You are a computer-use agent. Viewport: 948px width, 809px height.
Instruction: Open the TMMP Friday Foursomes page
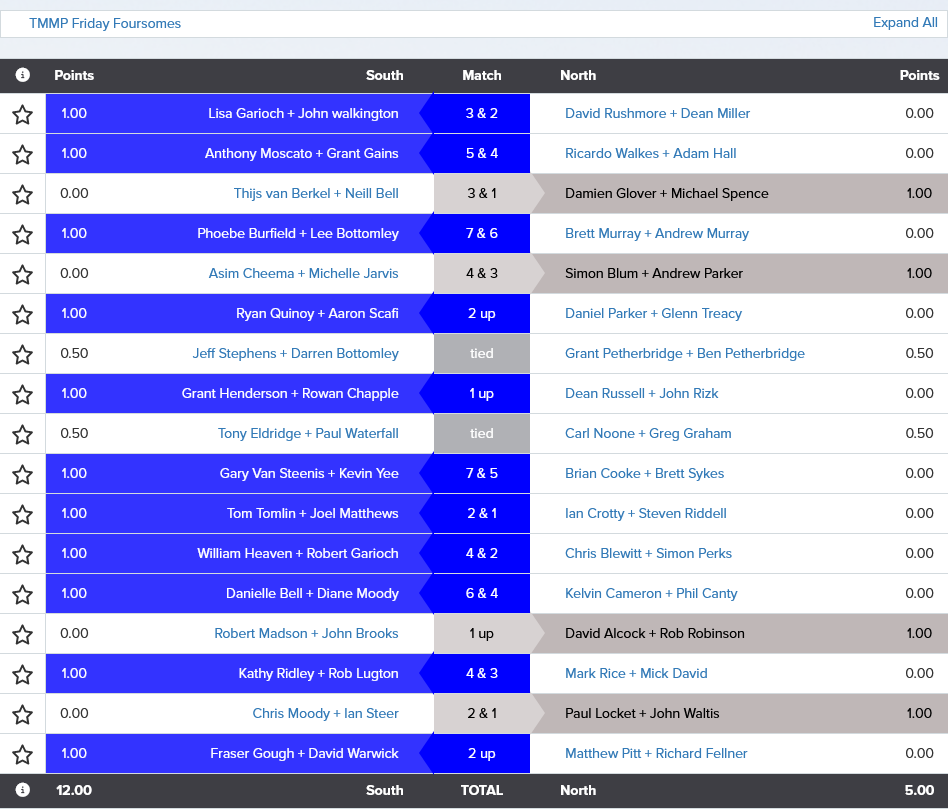tap(105, 22)
